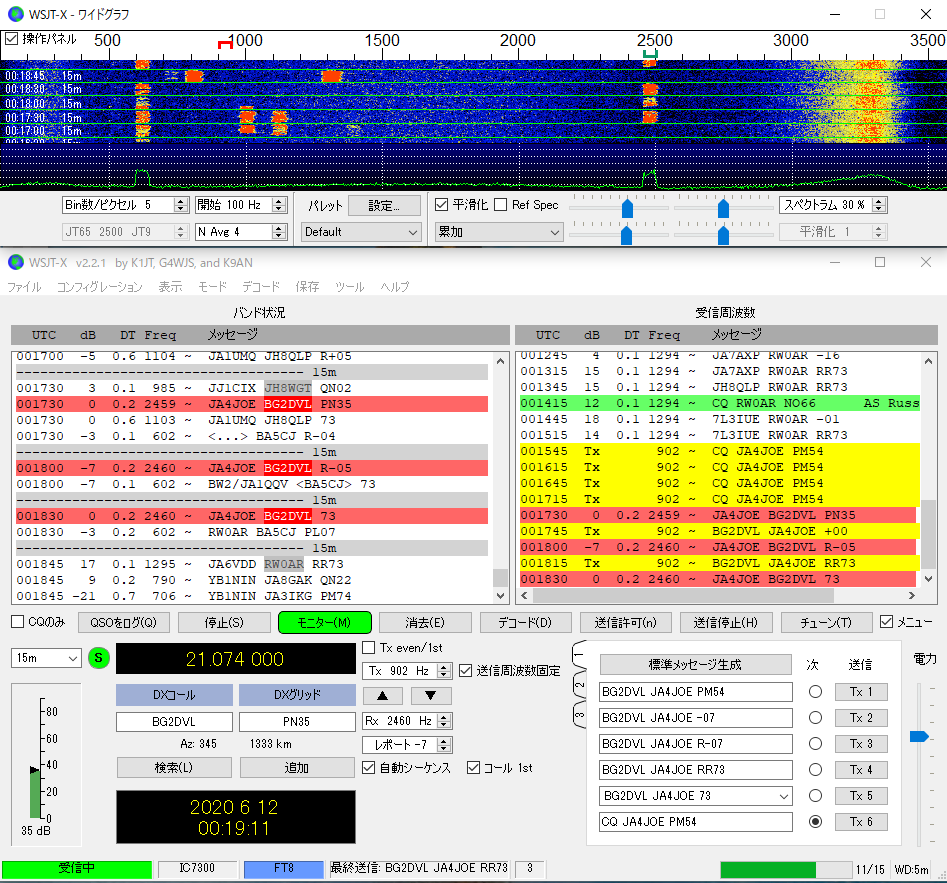Select next message radio for Tx 5
The height and width of the screenshot is (883, 947).
click(x=815, y=796)
